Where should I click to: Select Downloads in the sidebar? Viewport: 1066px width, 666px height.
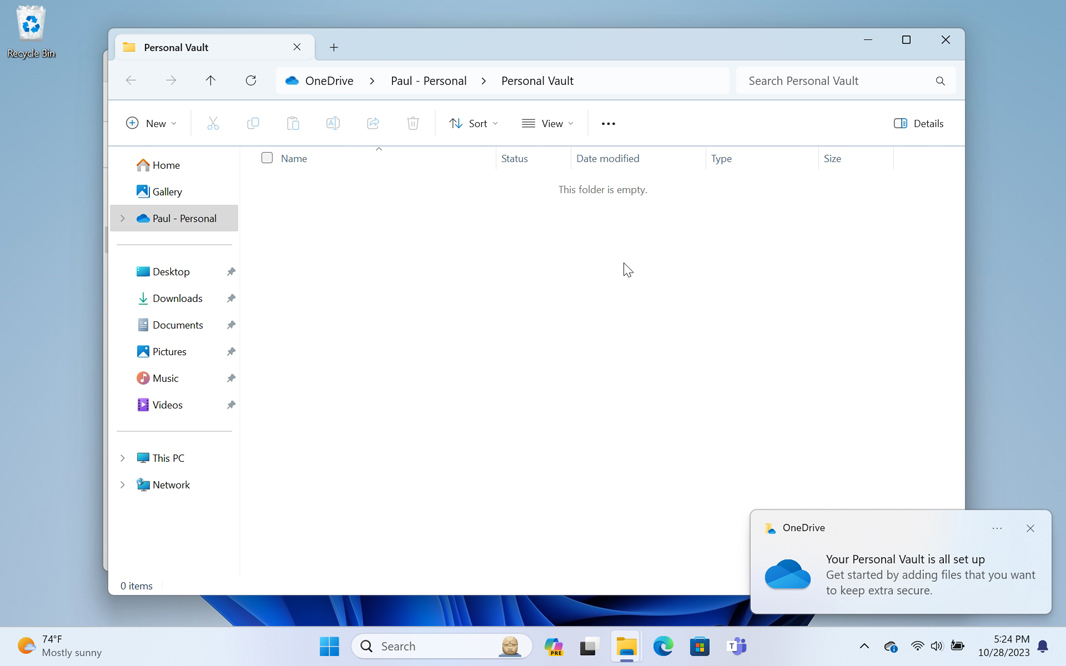(x=177, y=298)
